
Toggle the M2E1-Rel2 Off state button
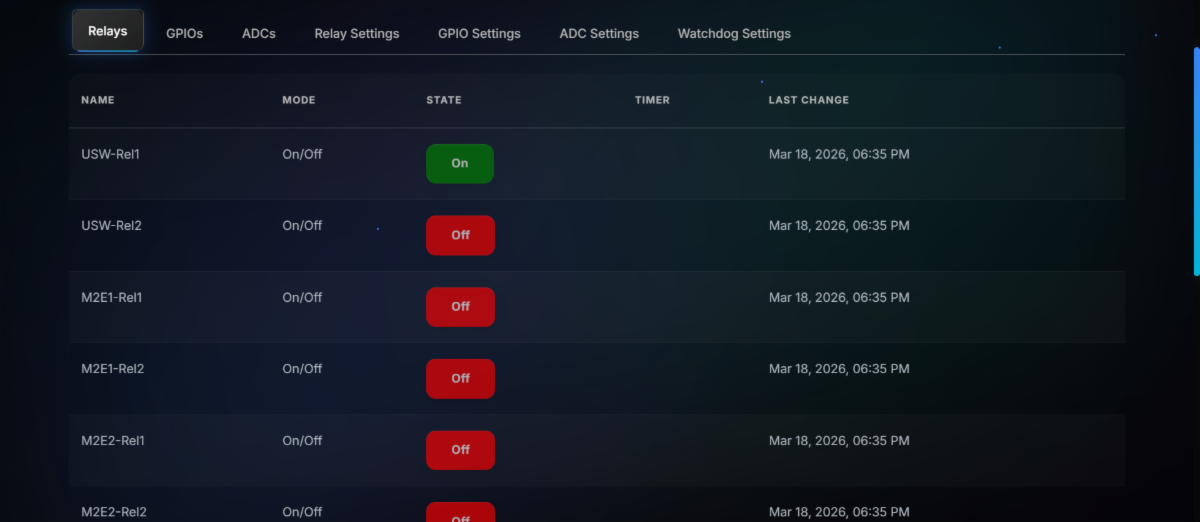(460, 379)
